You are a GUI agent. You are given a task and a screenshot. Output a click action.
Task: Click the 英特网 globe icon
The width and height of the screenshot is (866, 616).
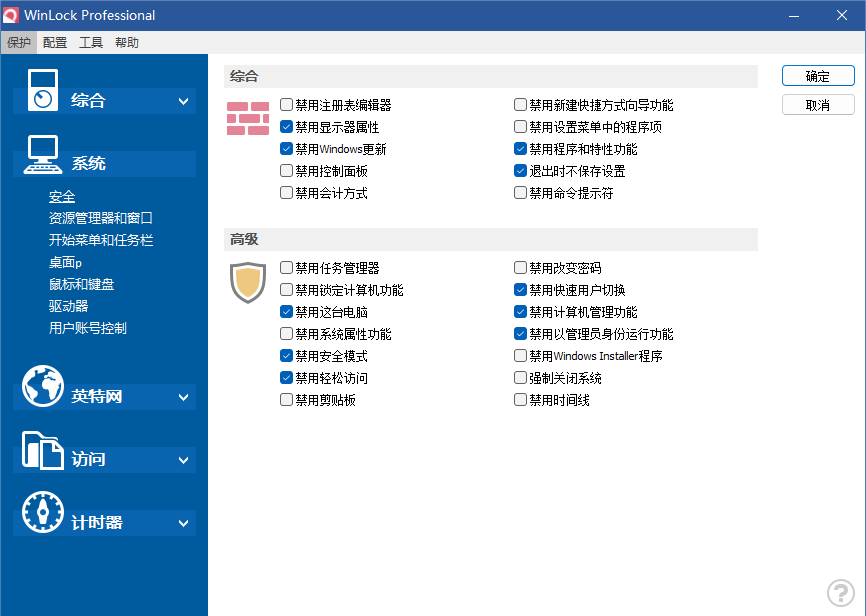point(43,386)
